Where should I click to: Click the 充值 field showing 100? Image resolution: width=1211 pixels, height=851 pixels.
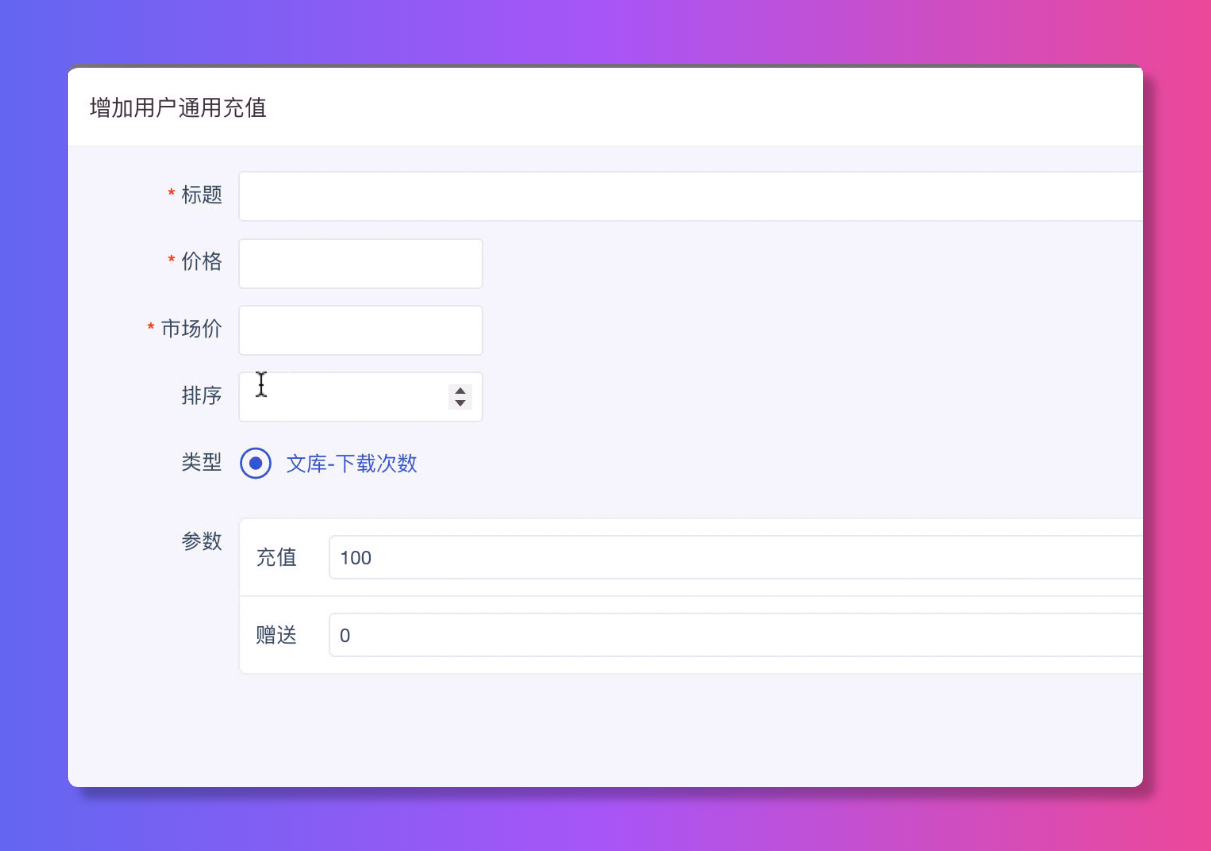pyautogui.click(x=735, y=557)
